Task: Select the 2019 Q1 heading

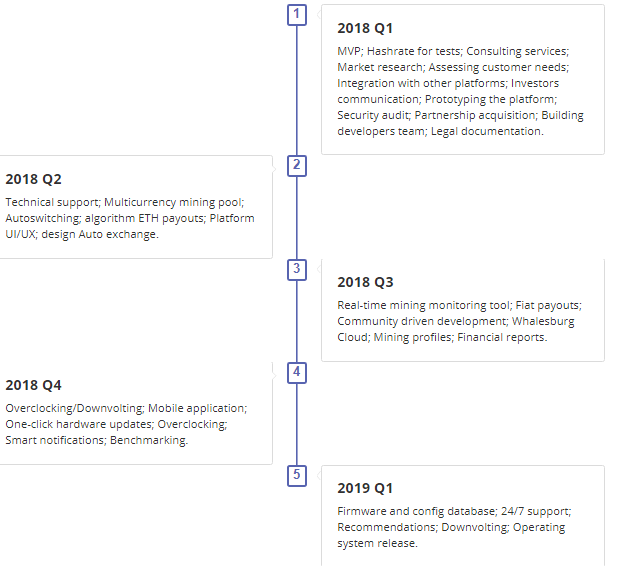Action: tap(365, 488)
